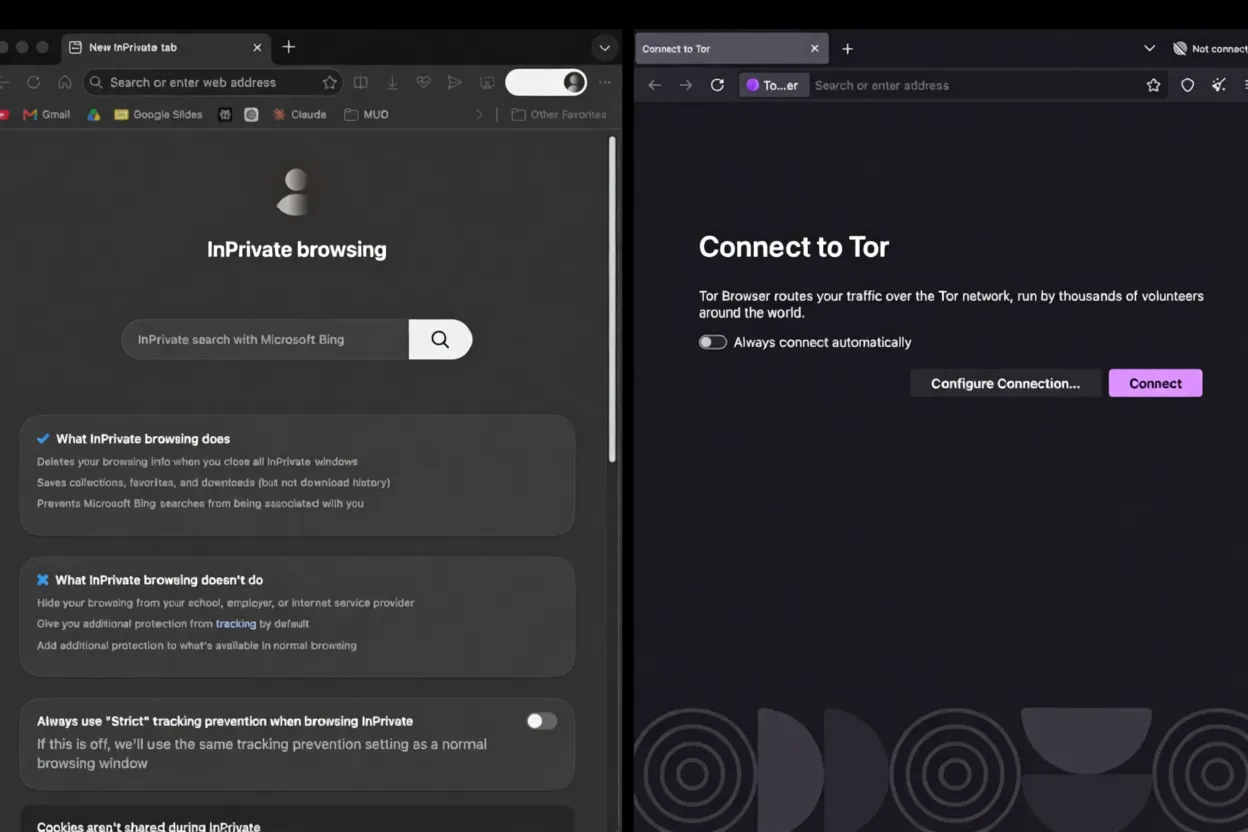The image size is (1248, 832).
Task: Select the Connect to Tor tab
Action: pyautogui.click(x=731, y=48)
